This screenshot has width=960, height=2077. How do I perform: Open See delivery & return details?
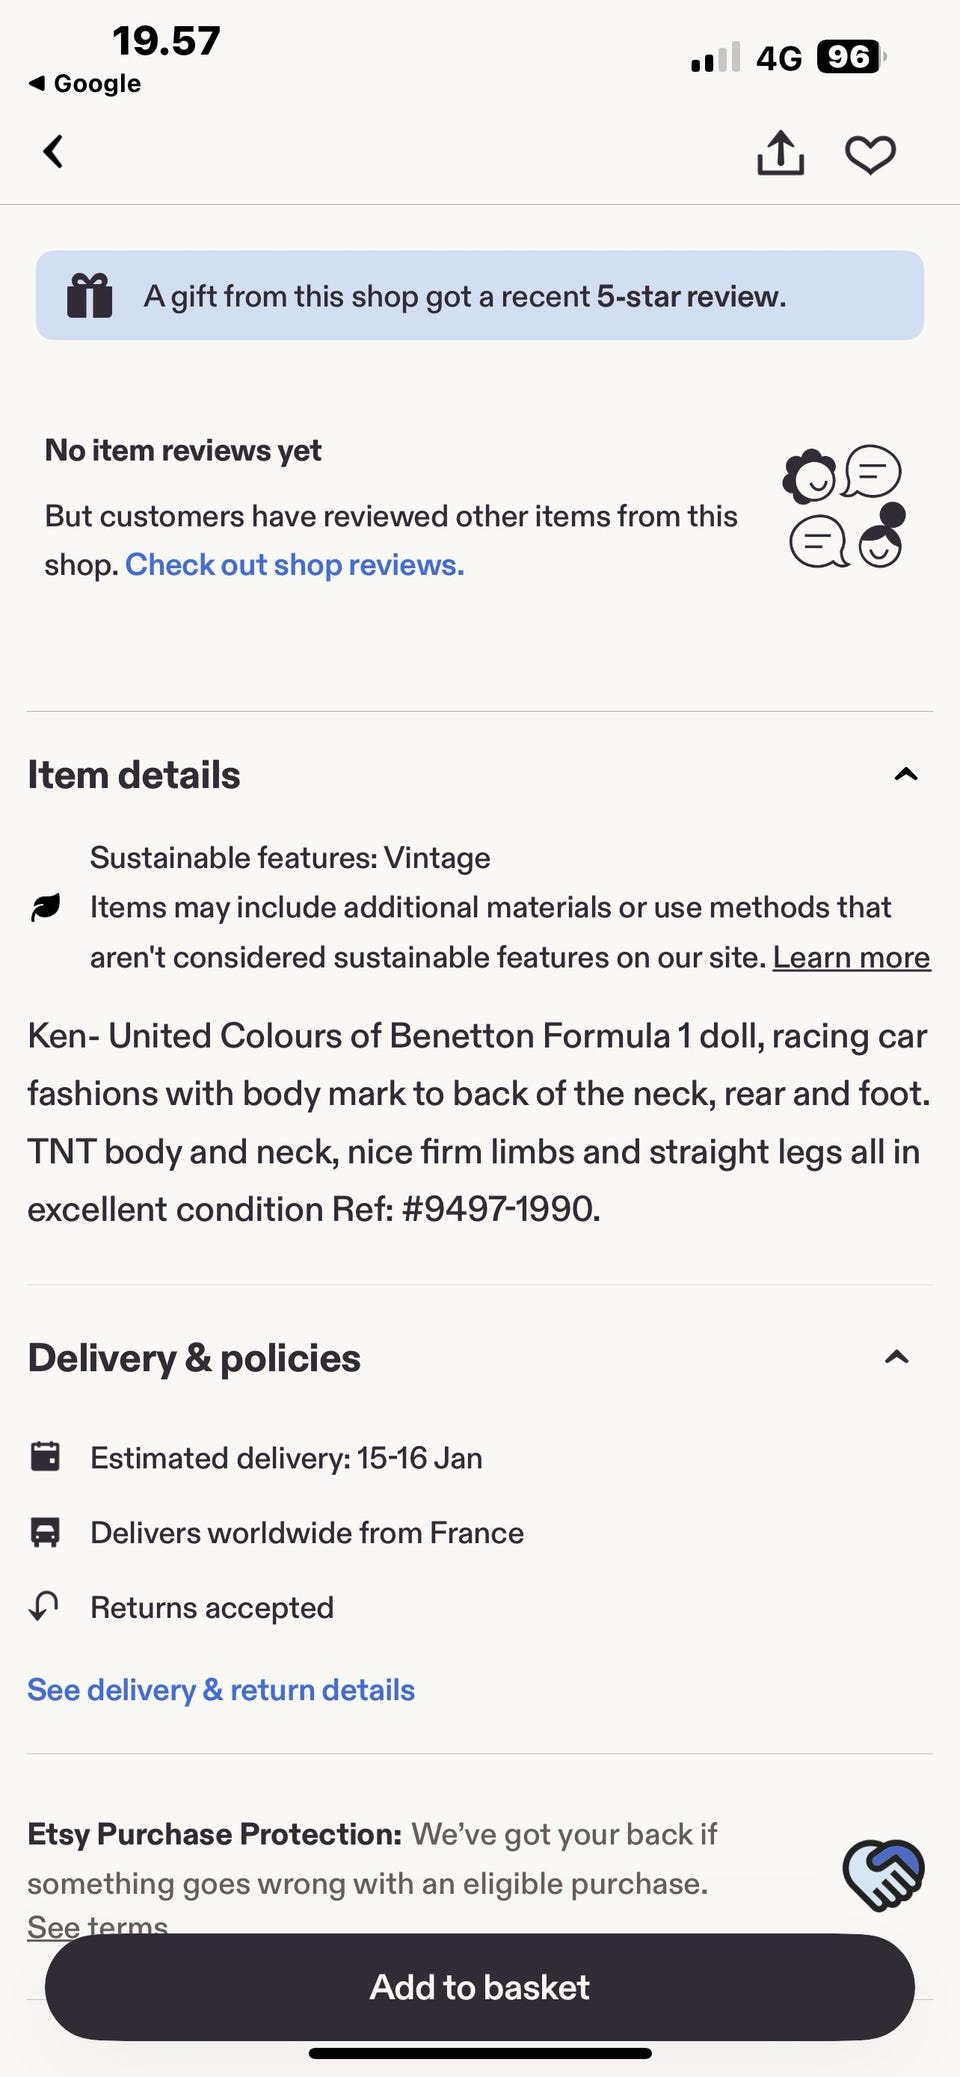(221, 1690)
